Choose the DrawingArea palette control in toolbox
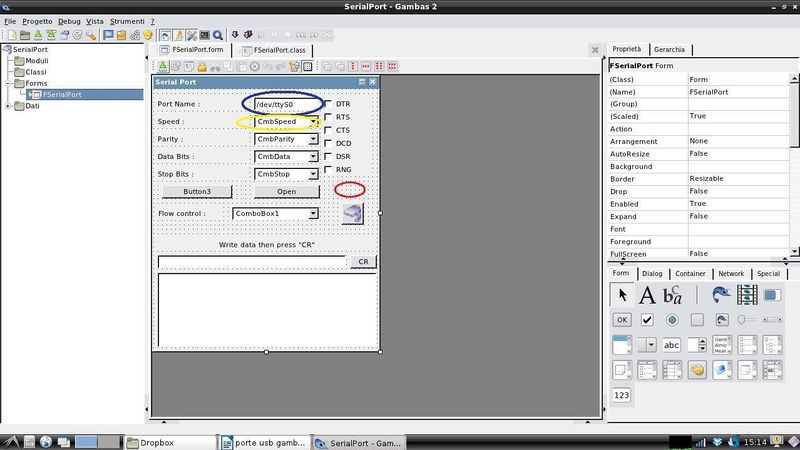The height and width of the screenshot is (450, 800). point(697,370)
